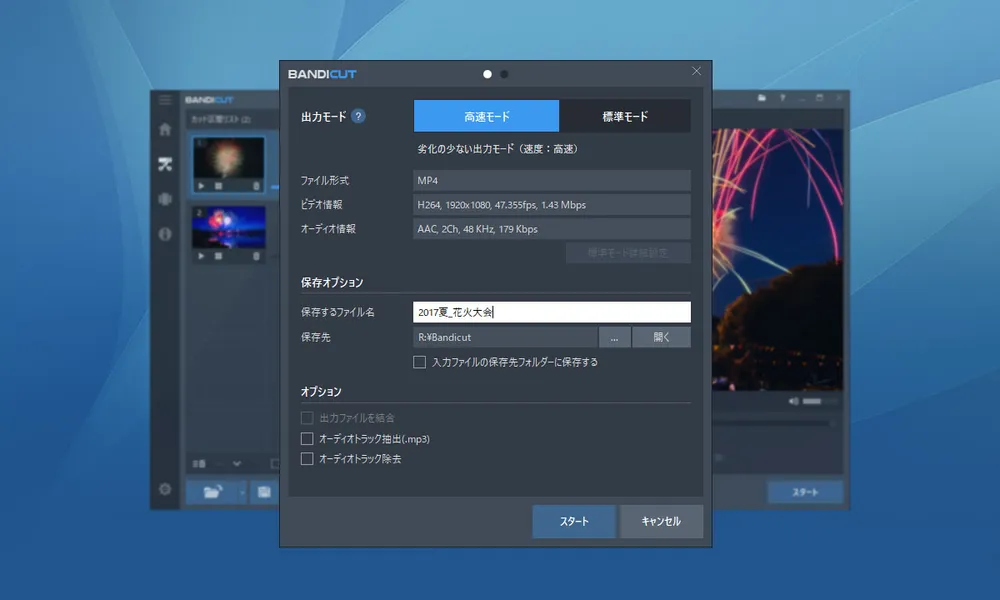
Task: Click the ビデオ情報 H264 field
Action: [x=552, y=205]
